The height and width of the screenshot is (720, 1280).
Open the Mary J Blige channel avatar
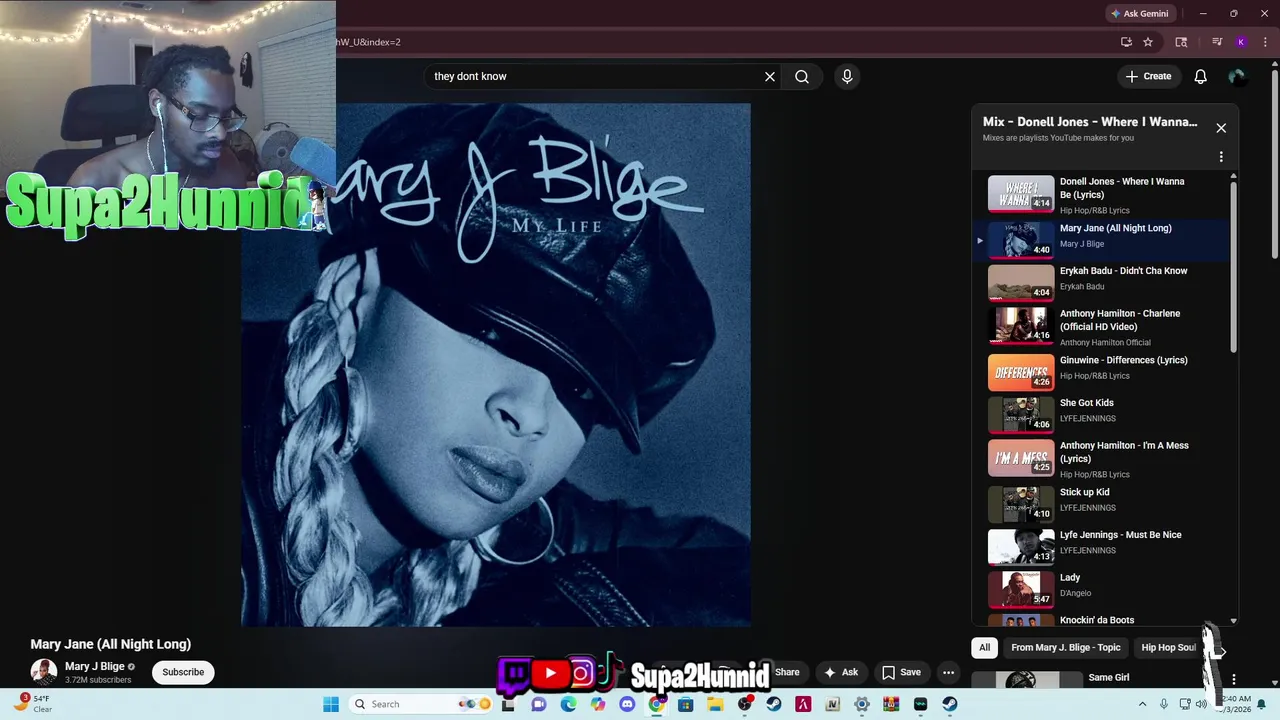(x=44, y=672)
